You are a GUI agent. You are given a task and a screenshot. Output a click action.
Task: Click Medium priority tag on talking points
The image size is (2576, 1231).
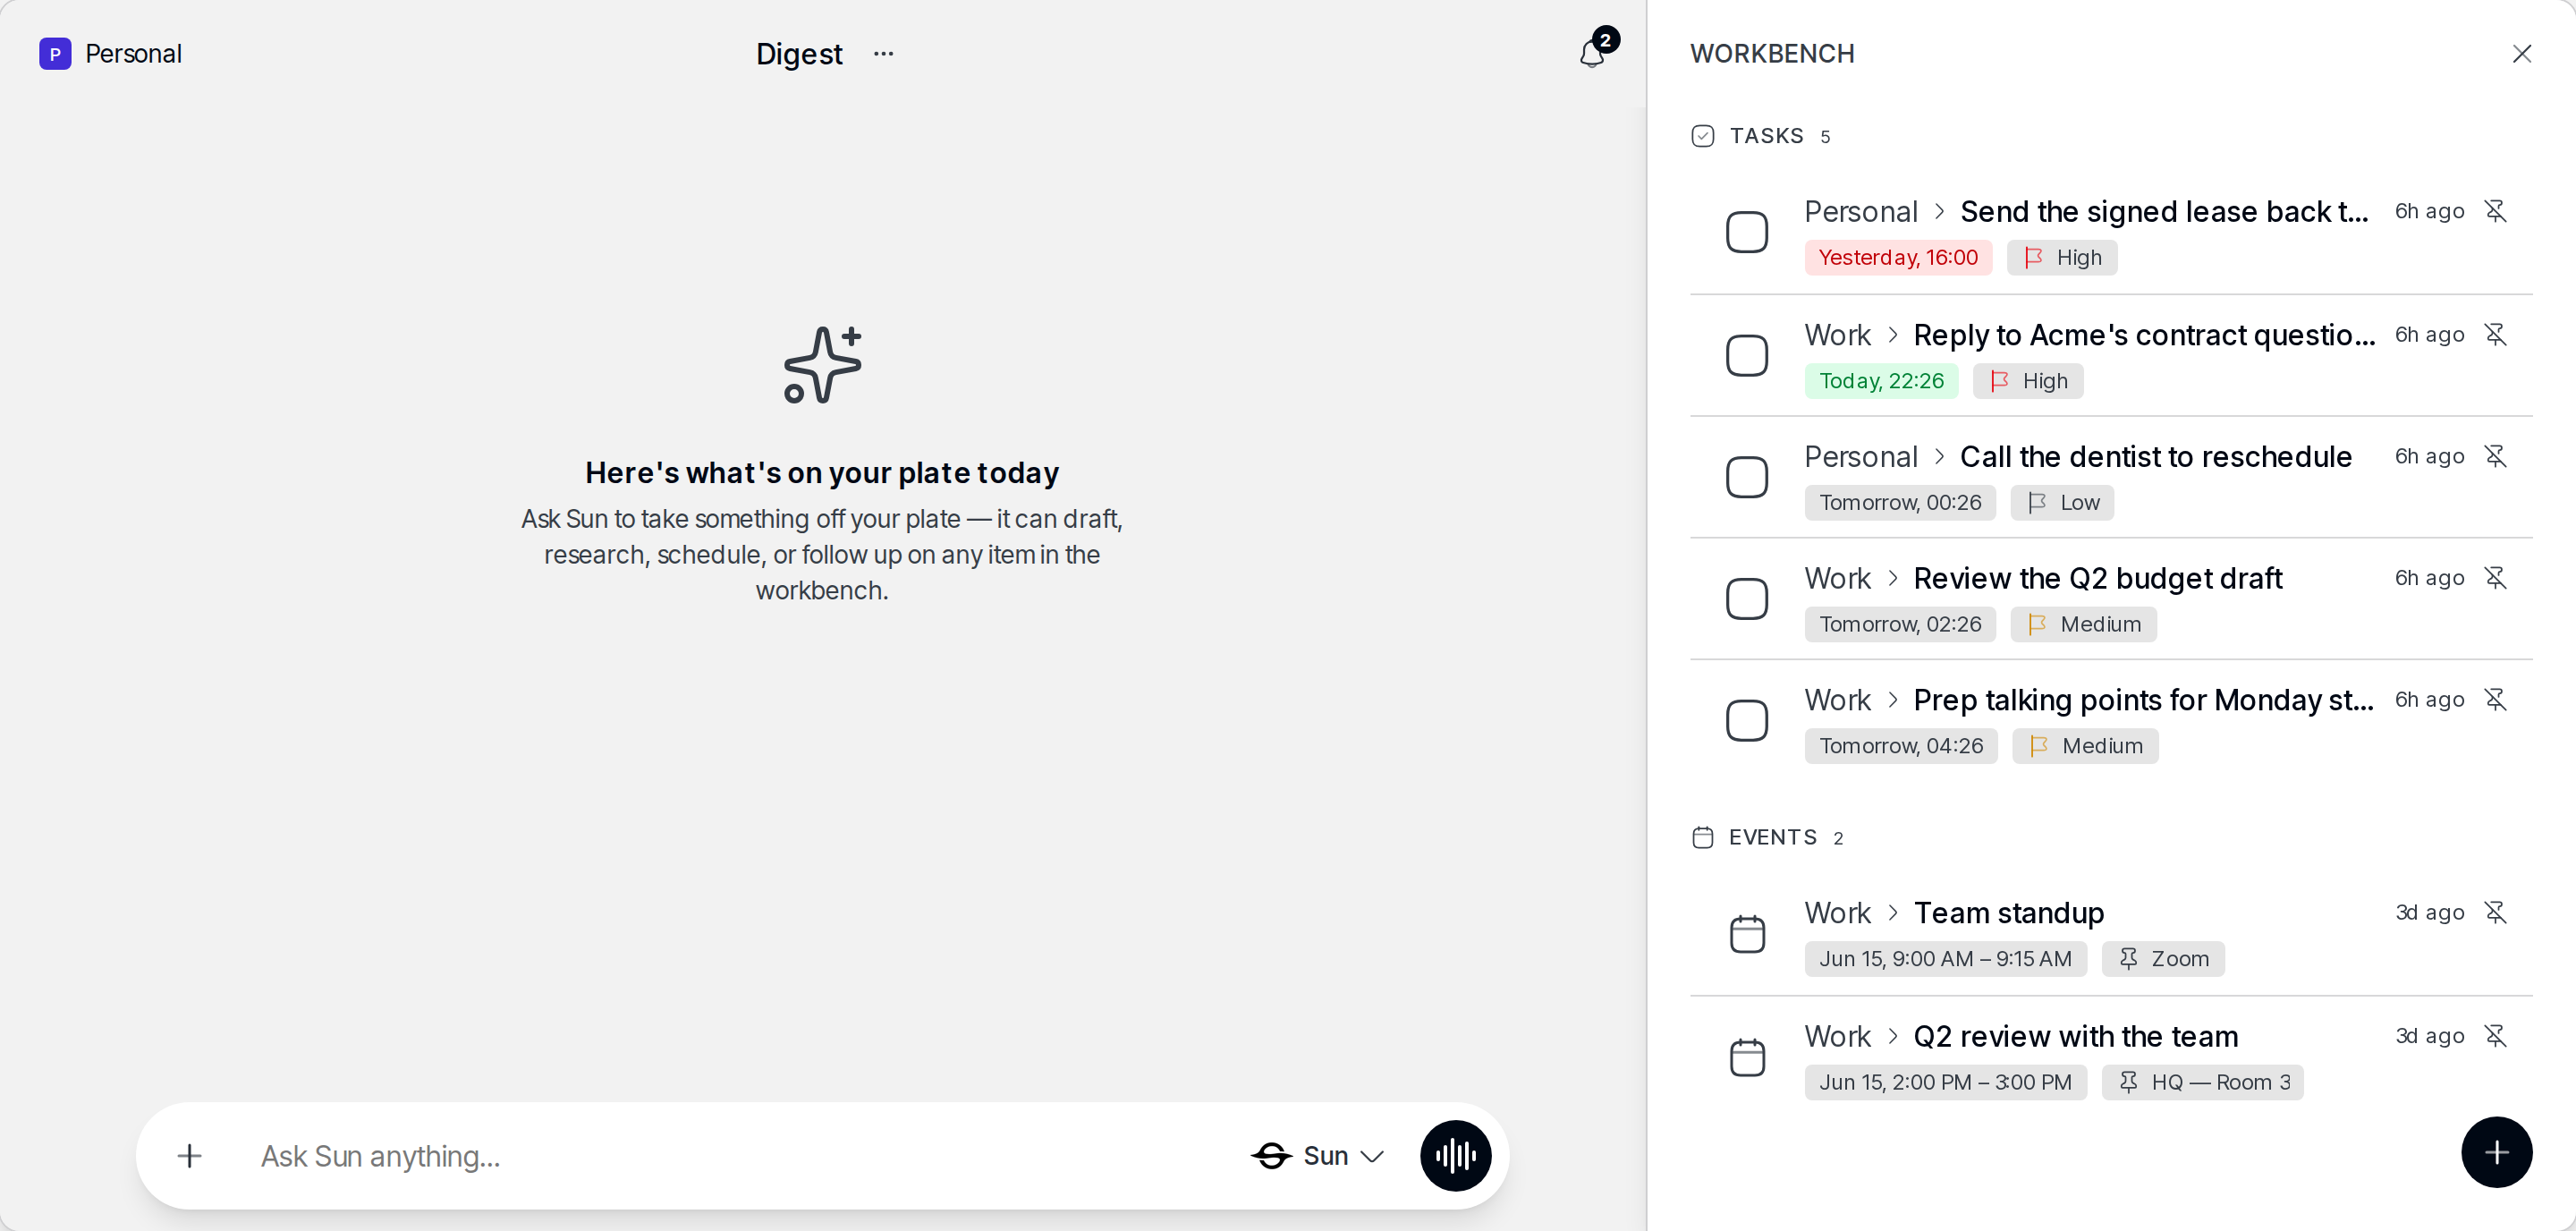click(2085, 745)
